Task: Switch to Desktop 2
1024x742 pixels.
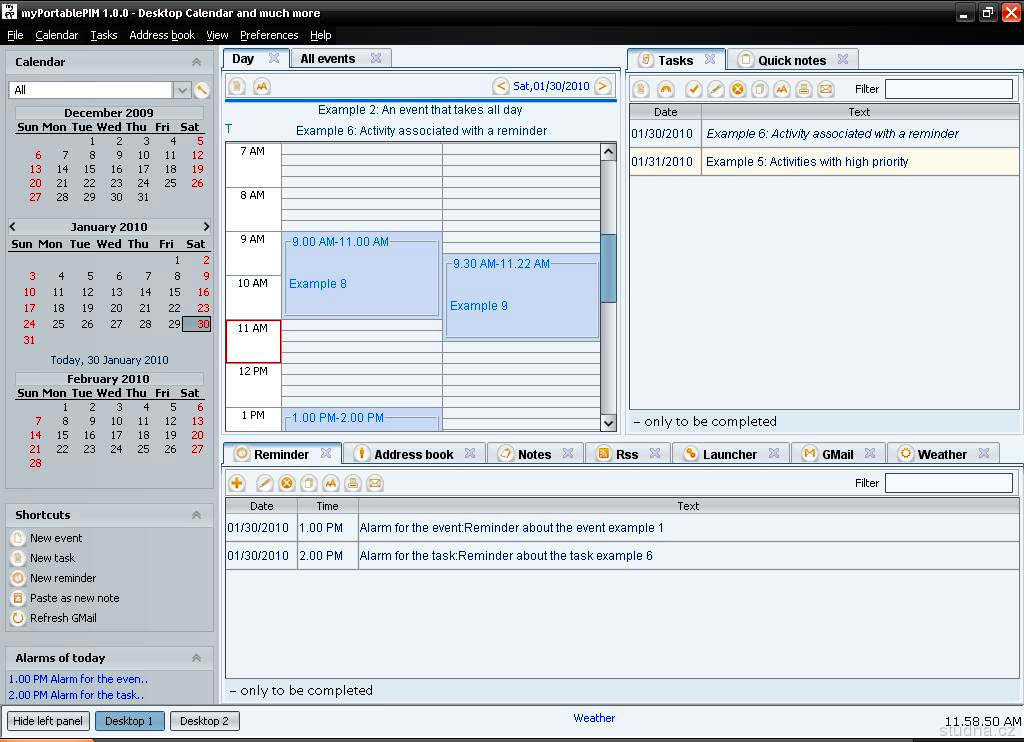Action: 204,721
